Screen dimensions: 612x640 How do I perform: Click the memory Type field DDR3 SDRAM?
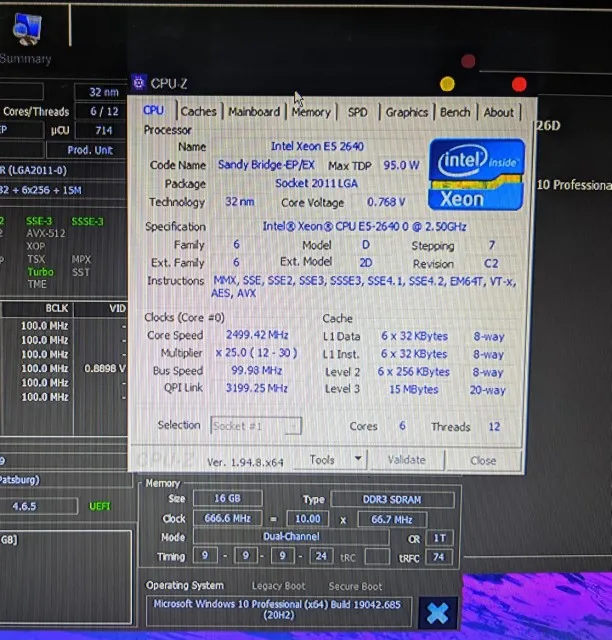[392, 500]
